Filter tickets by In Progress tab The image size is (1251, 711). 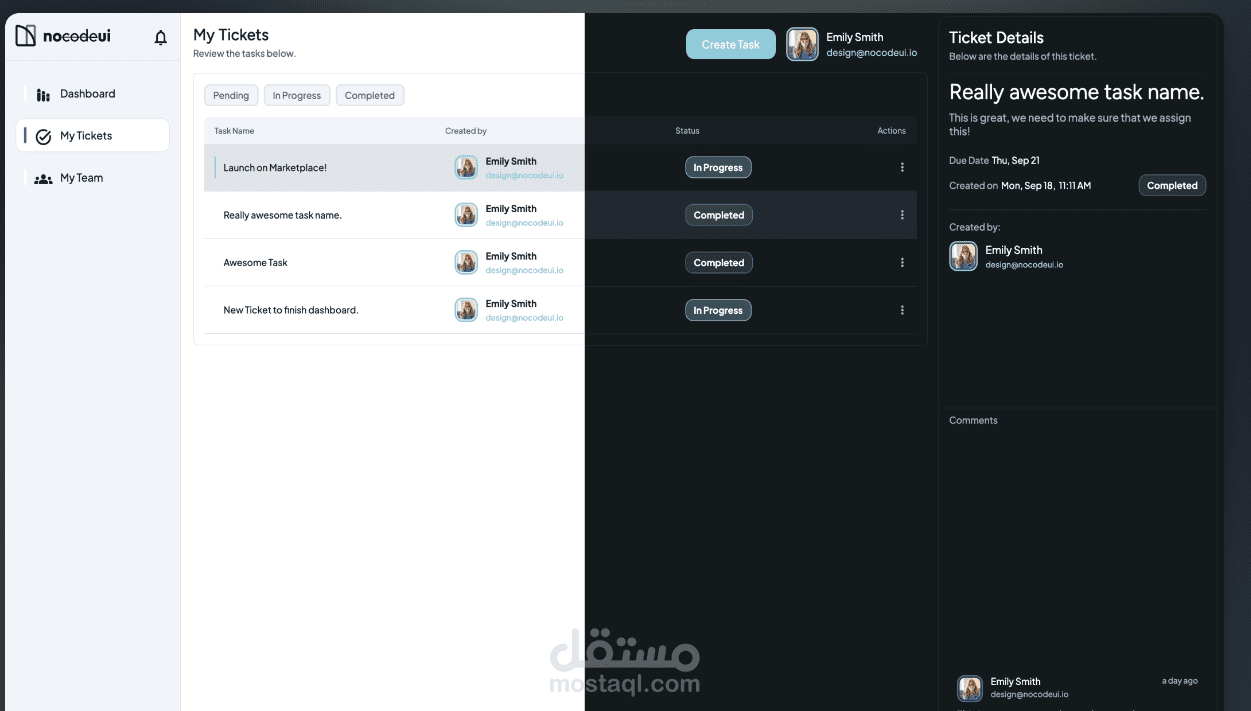[297, 96]
